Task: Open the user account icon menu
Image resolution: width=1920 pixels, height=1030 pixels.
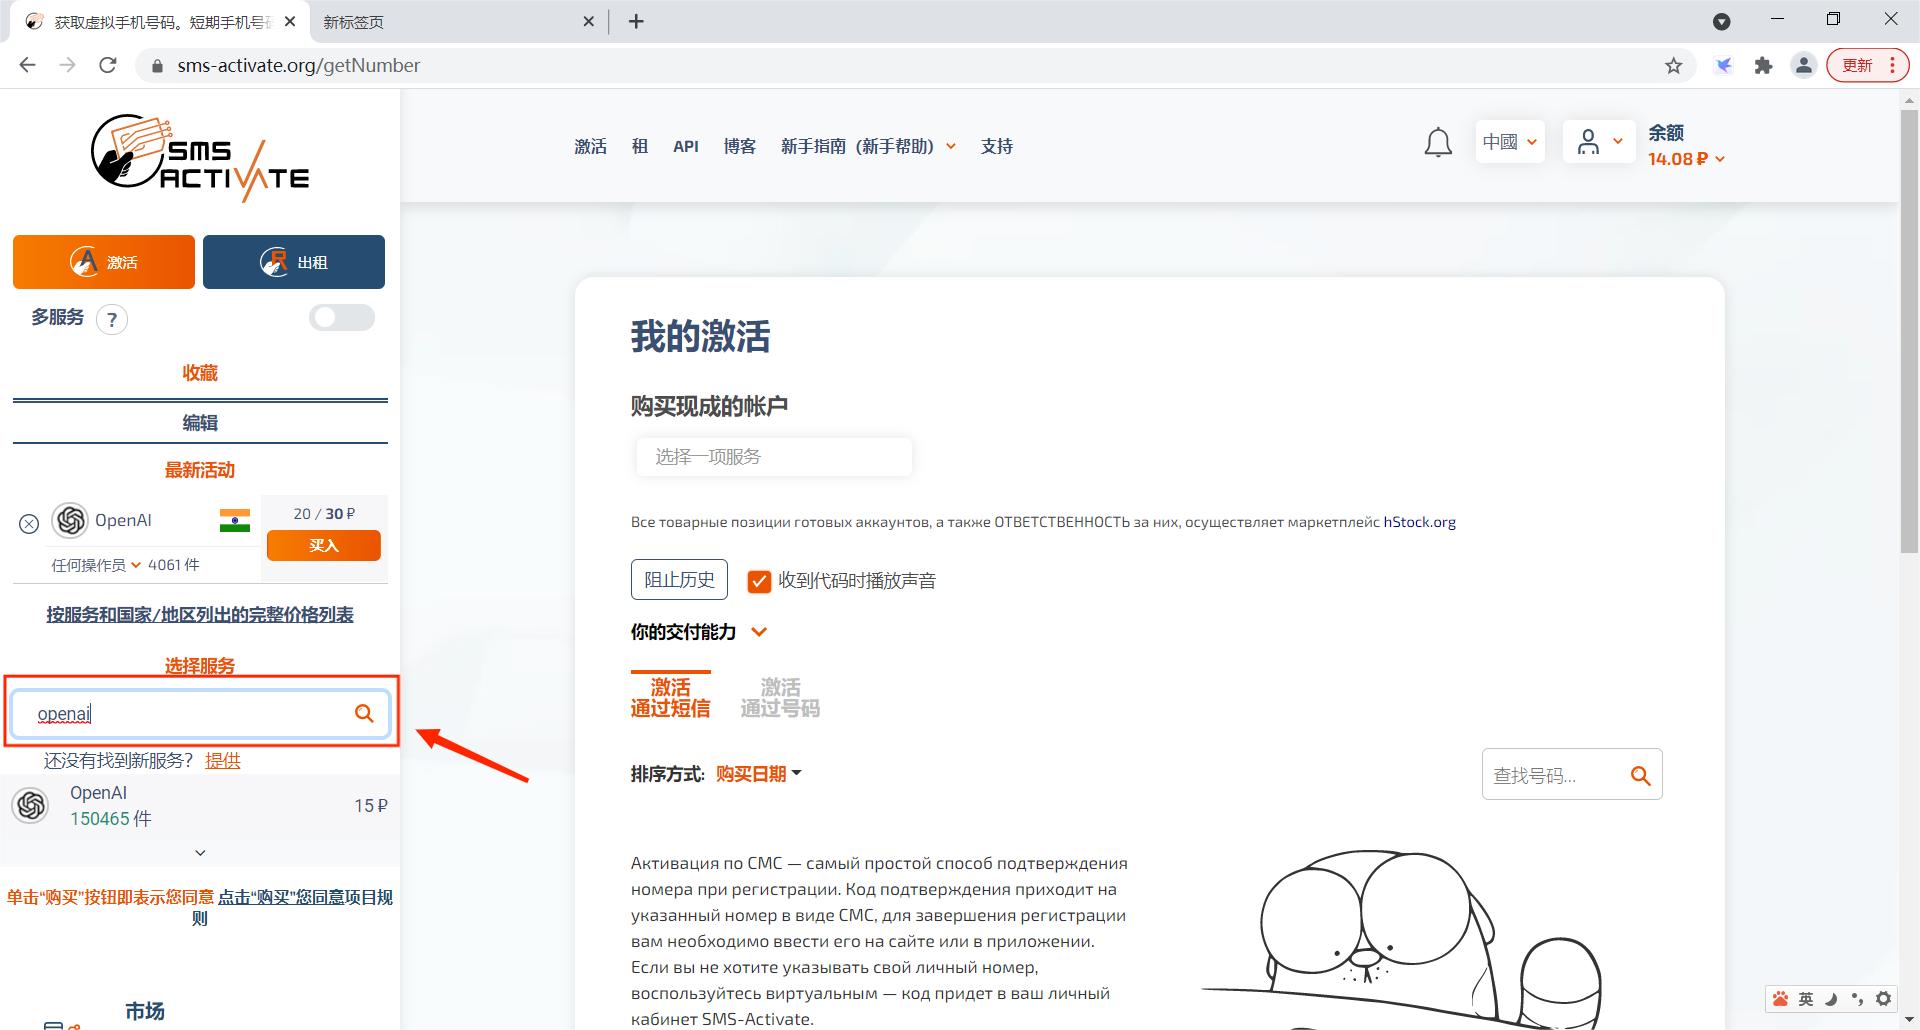Action: (x=1598, y=142)
